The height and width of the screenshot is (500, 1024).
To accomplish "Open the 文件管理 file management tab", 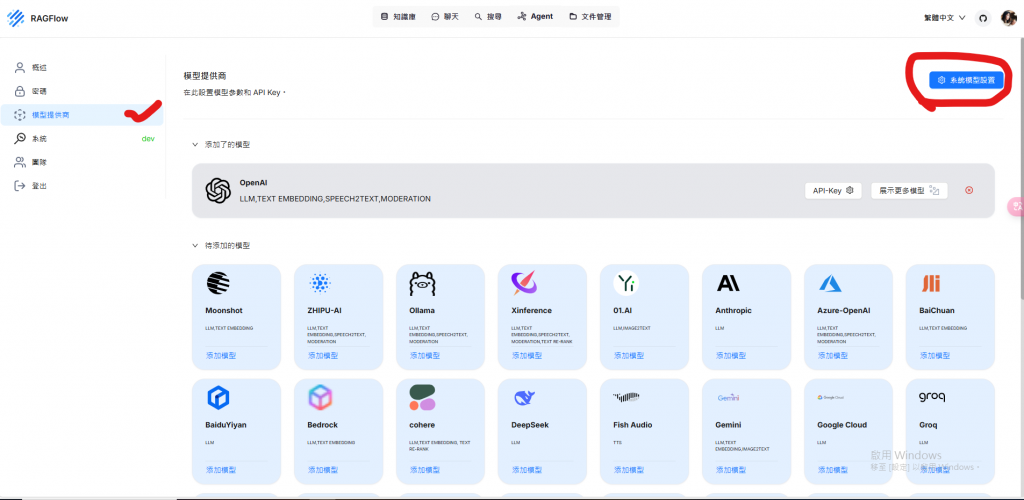I will [590, 16].
